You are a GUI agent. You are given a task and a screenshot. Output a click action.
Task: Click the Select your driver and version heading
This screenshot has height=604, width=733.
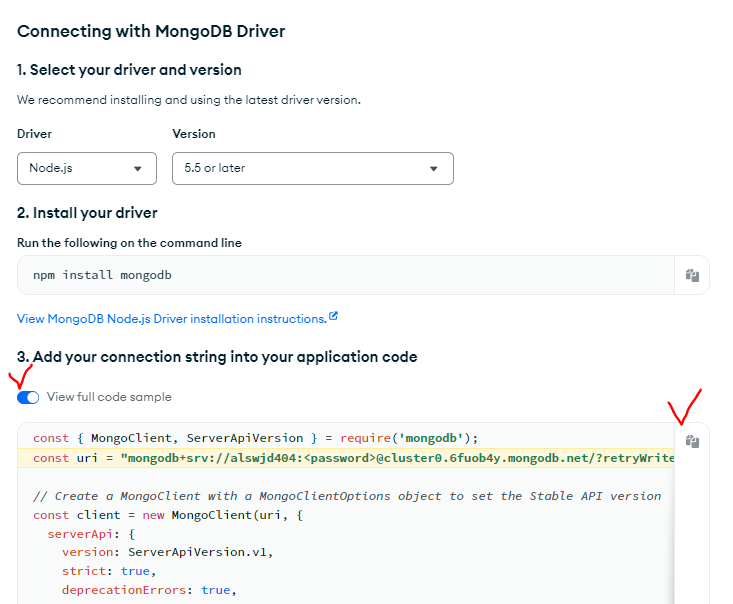coord(129,70)
